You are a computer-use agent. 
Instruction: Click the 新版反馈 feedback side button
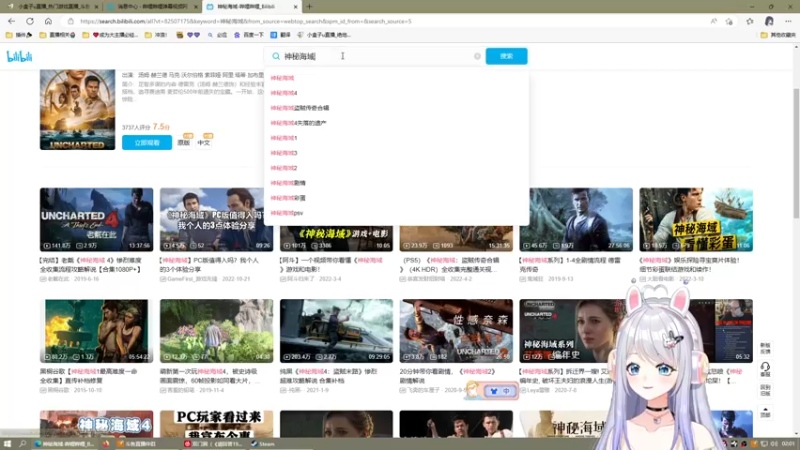click(765, 348)
